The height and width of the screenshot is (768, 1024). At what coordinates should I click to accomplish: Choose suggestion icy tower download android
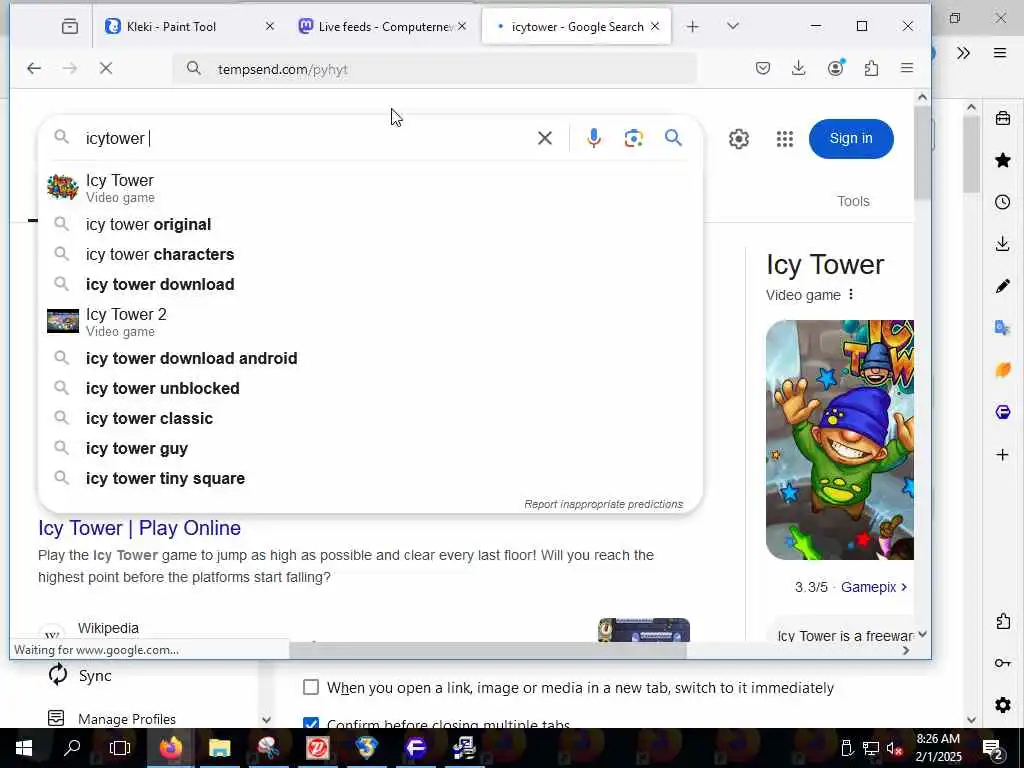click(370, 358)
